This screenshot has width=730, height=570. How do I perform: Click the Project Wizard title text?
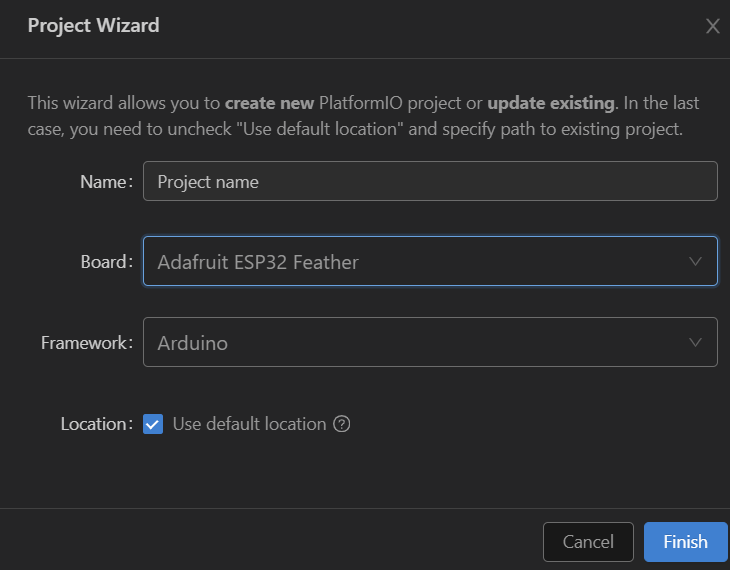[x=93, y=26]
